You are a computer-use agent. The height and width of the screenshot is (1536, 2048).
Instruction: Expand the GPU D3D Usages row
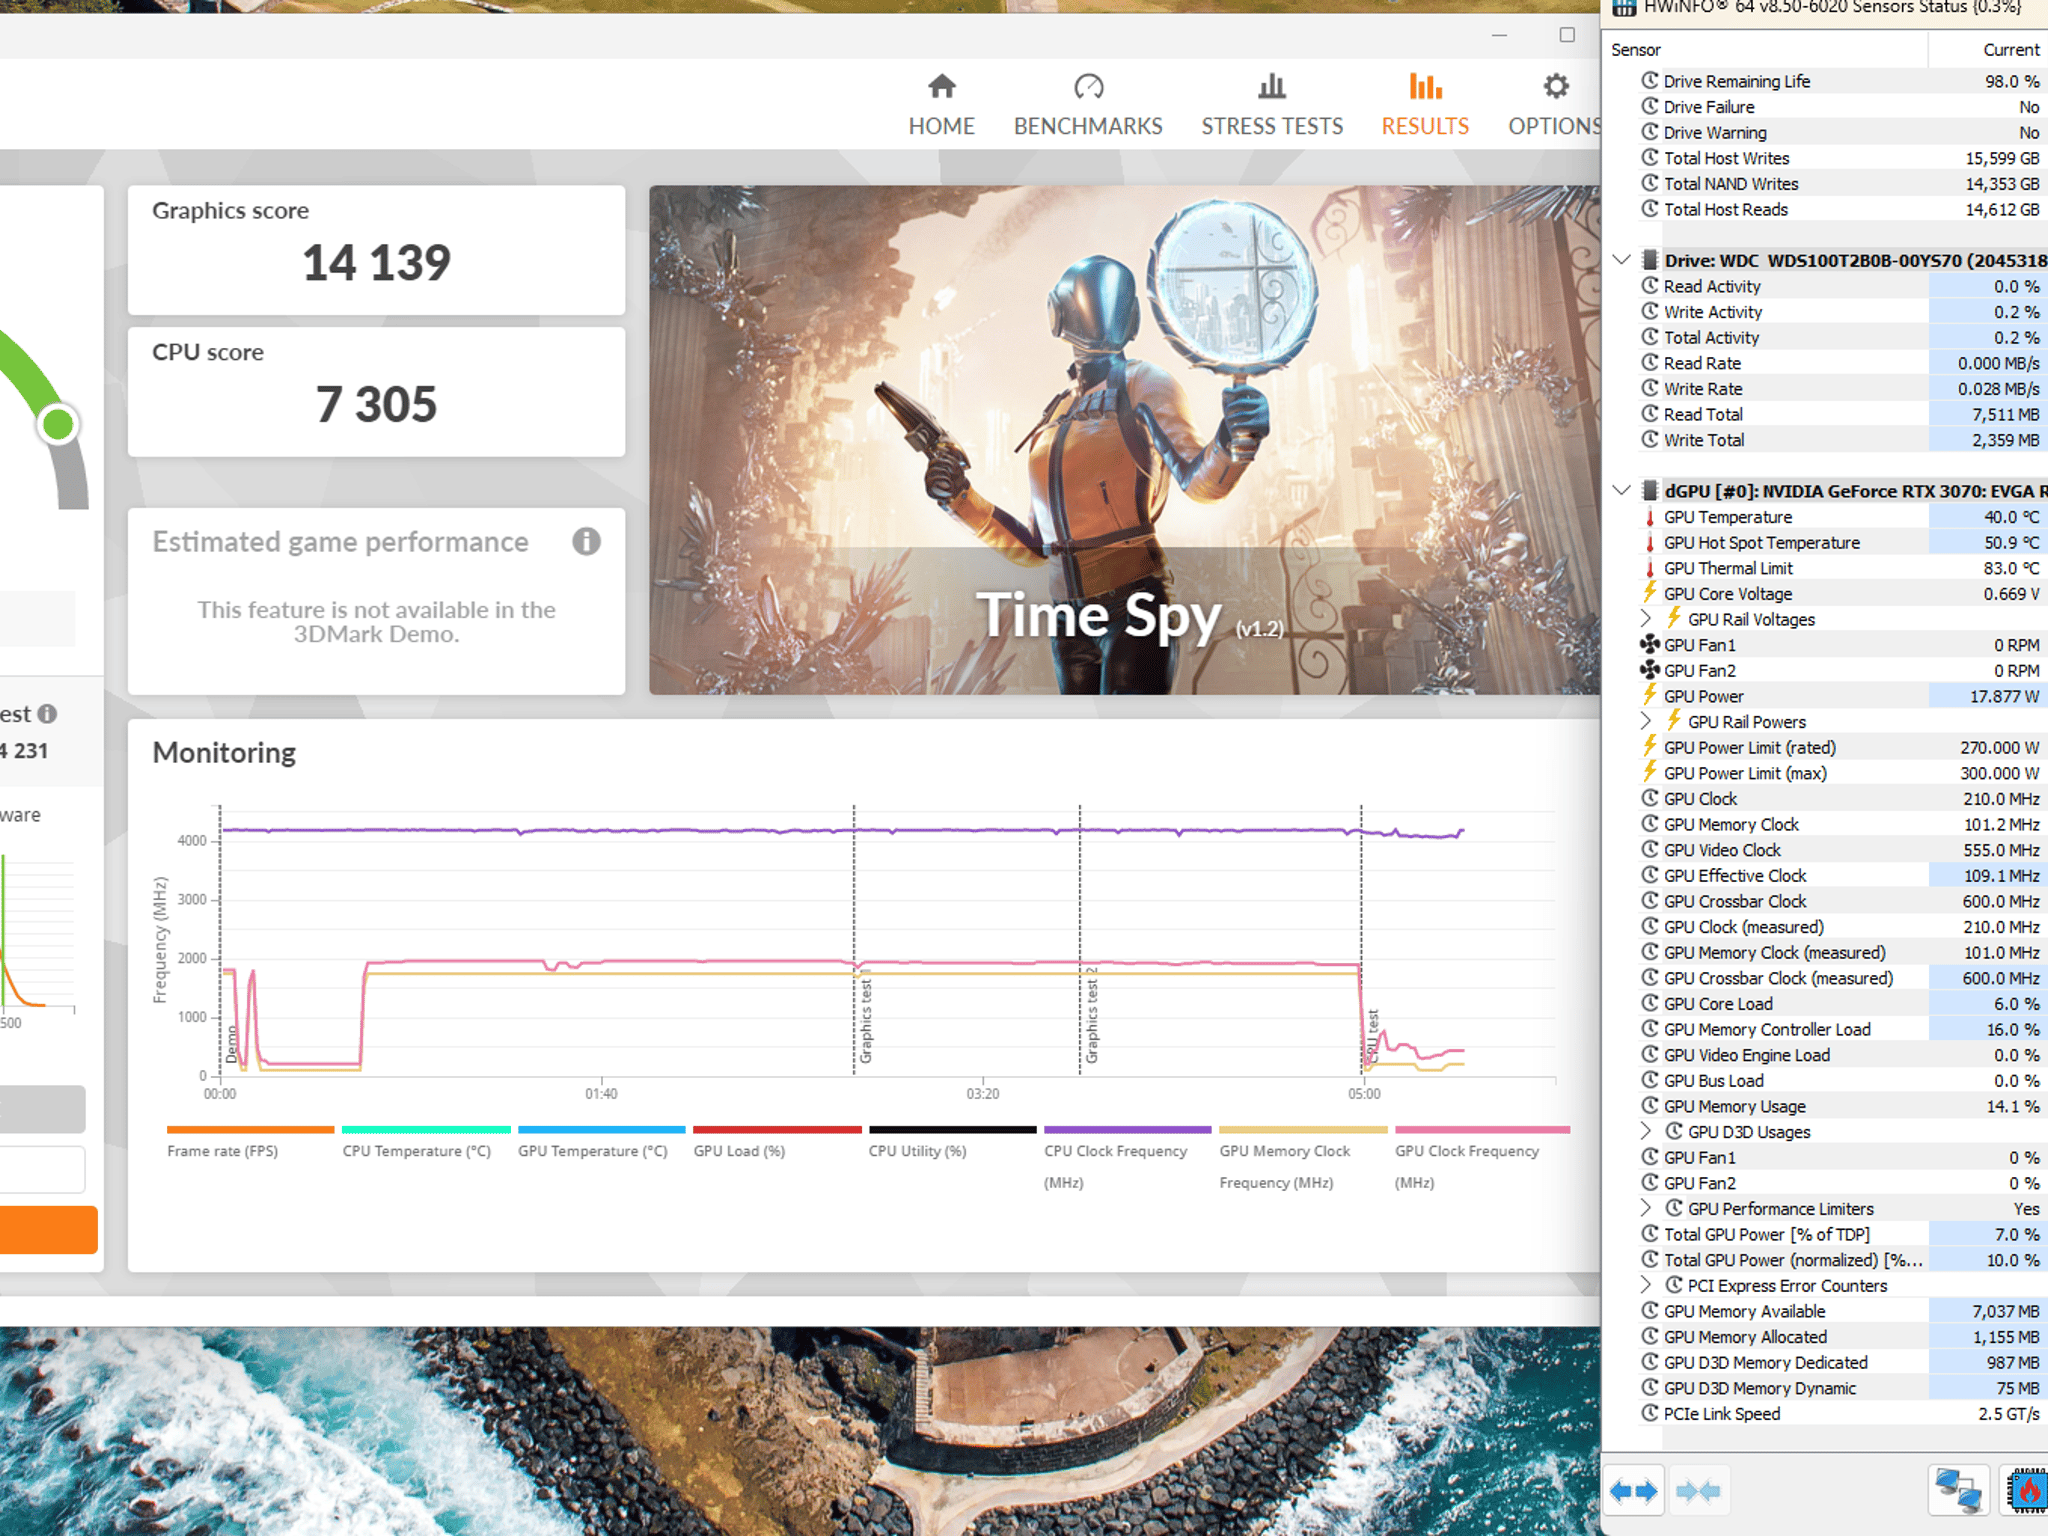point(1646,1131)
